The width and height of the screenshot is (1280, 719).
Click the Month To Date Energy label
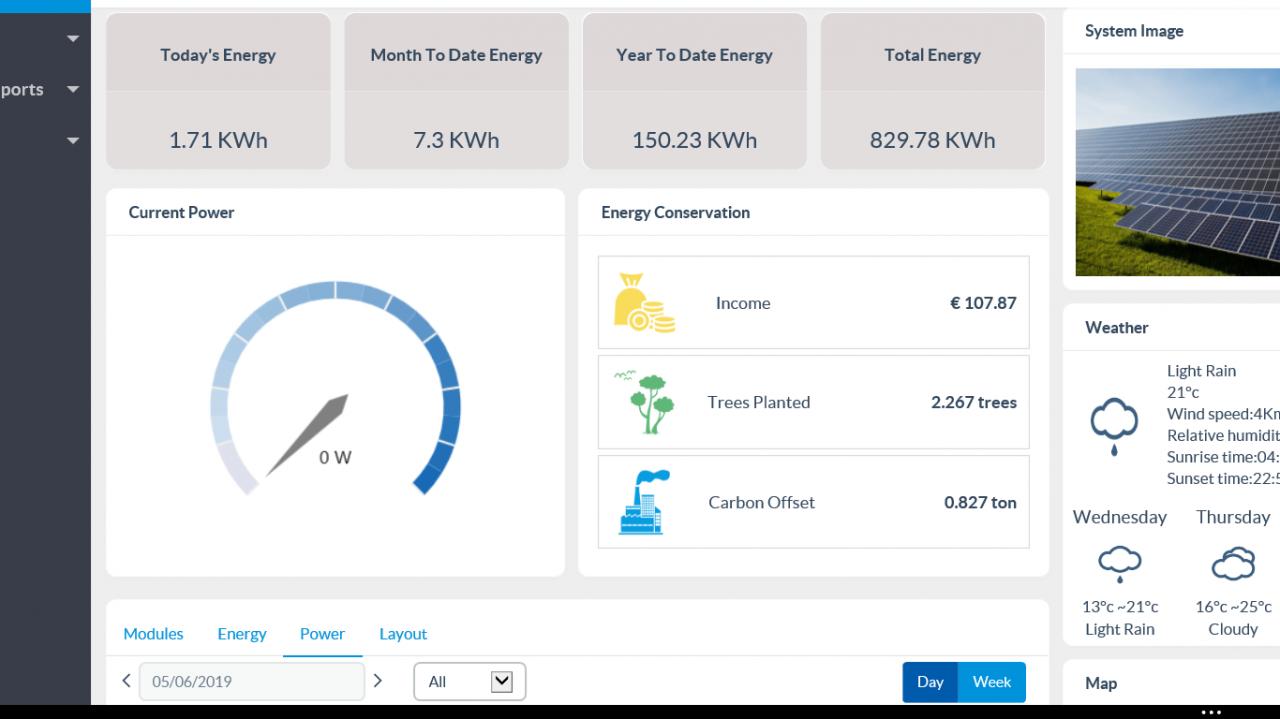[x=456, y=55]
